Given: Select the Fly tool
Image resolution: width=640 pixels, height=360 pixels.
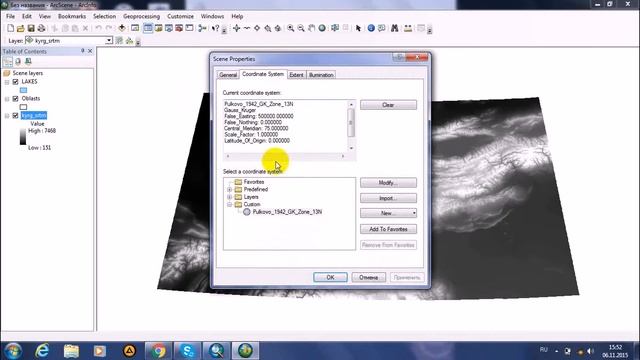Looking at the screenshot, I should (x=247, y=28).
